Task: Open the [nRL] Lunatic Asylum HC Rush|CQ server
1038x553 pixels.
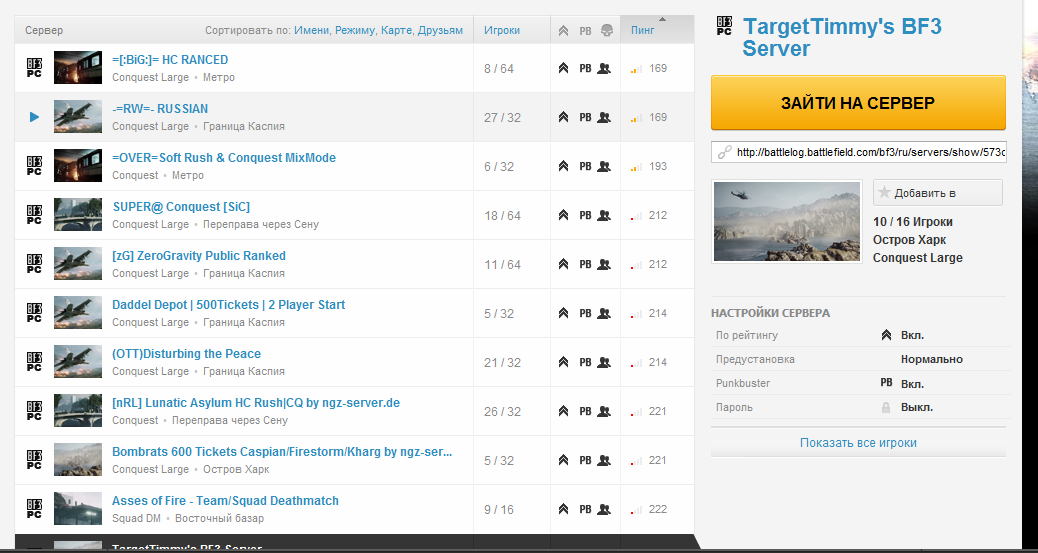Action: 256,403
